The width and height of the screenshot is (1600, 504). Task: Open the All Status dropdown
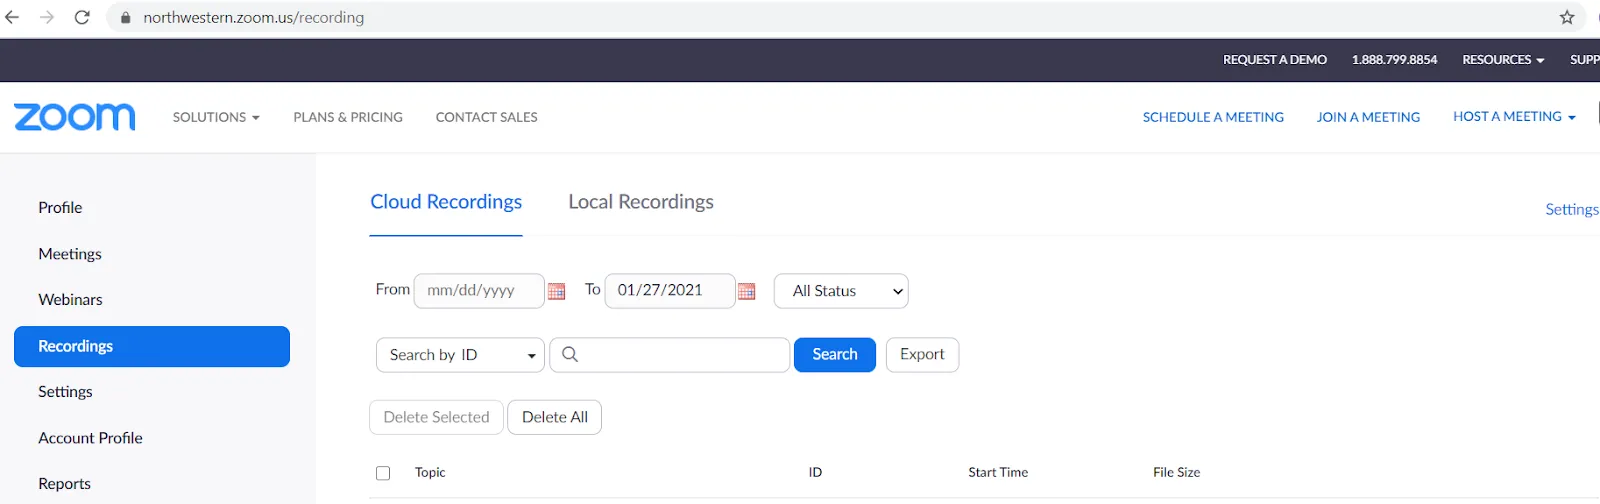pyautogui.click(x=841, y=291)
